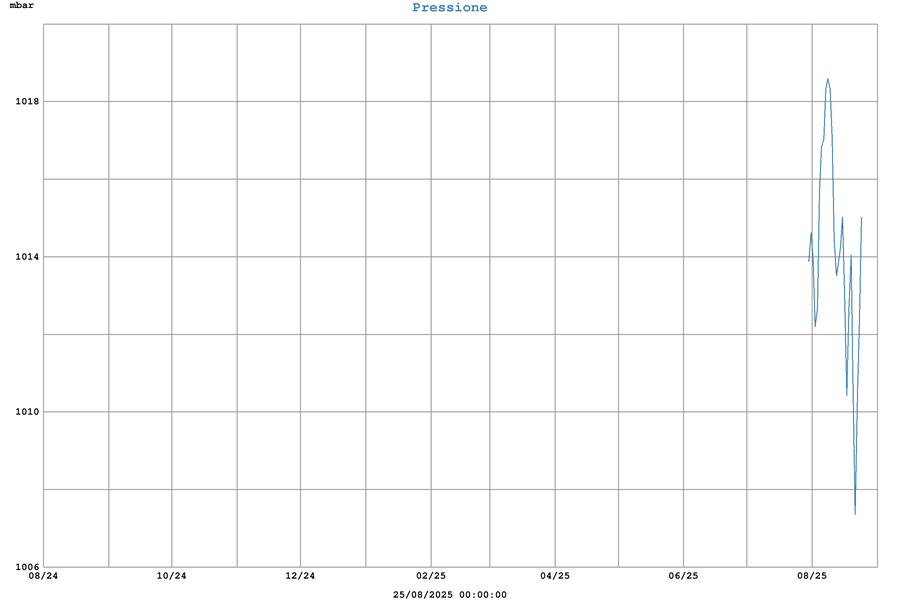
Task: Click the highest peak of the pressure line
Action: (827, 80)
